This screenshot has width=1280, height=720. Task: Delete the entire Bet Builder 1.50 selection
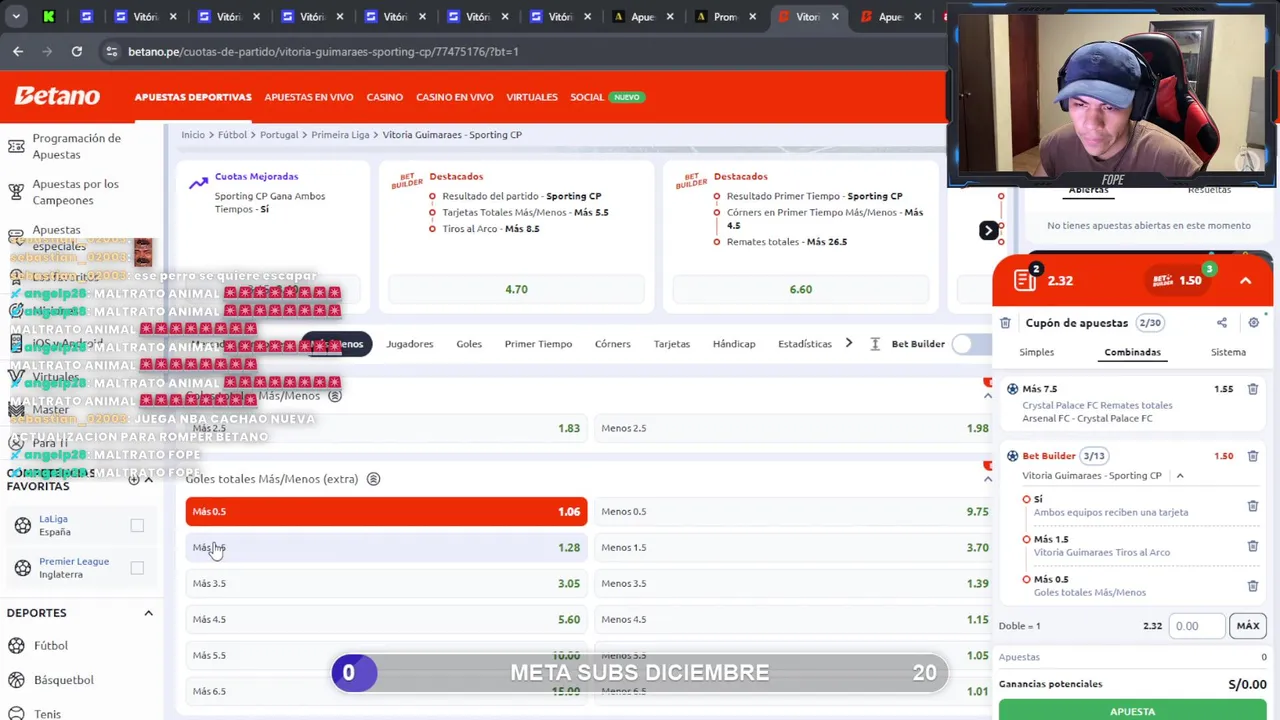[x=1252, y=456]
